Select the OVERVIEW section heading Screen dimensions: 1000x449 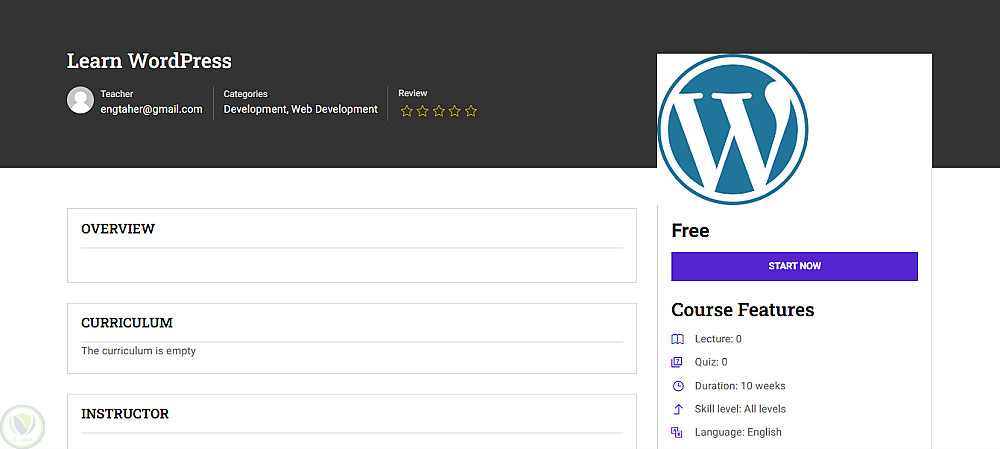click(x=118, y=229)
